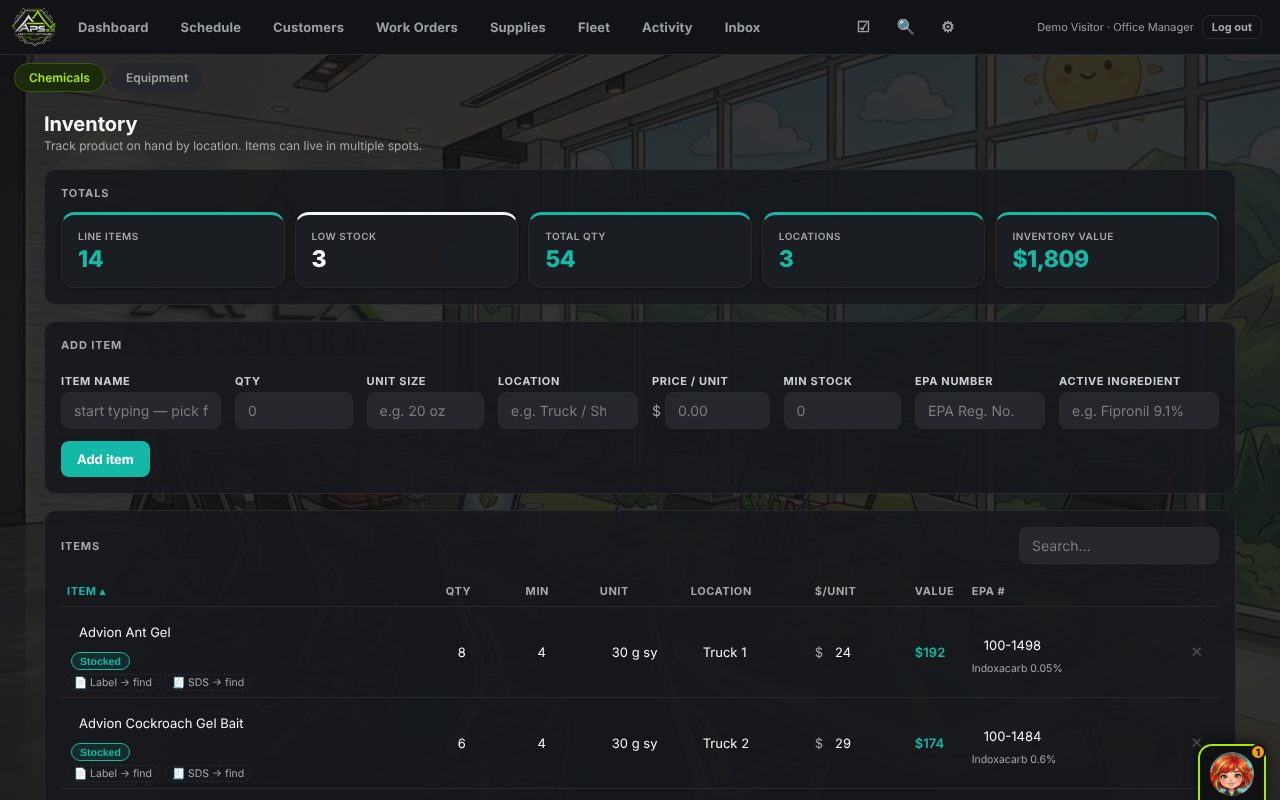Sort items by the Location column

click(721, 591)
